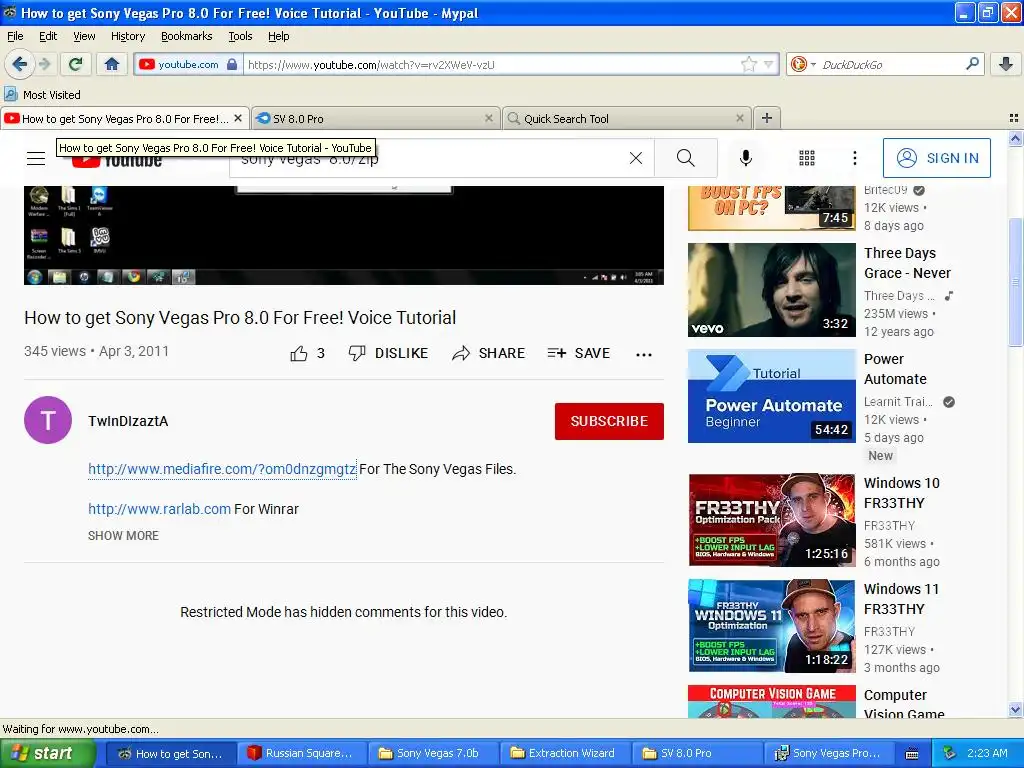Click the search bar magnifier icon

[x=972, y=63]
